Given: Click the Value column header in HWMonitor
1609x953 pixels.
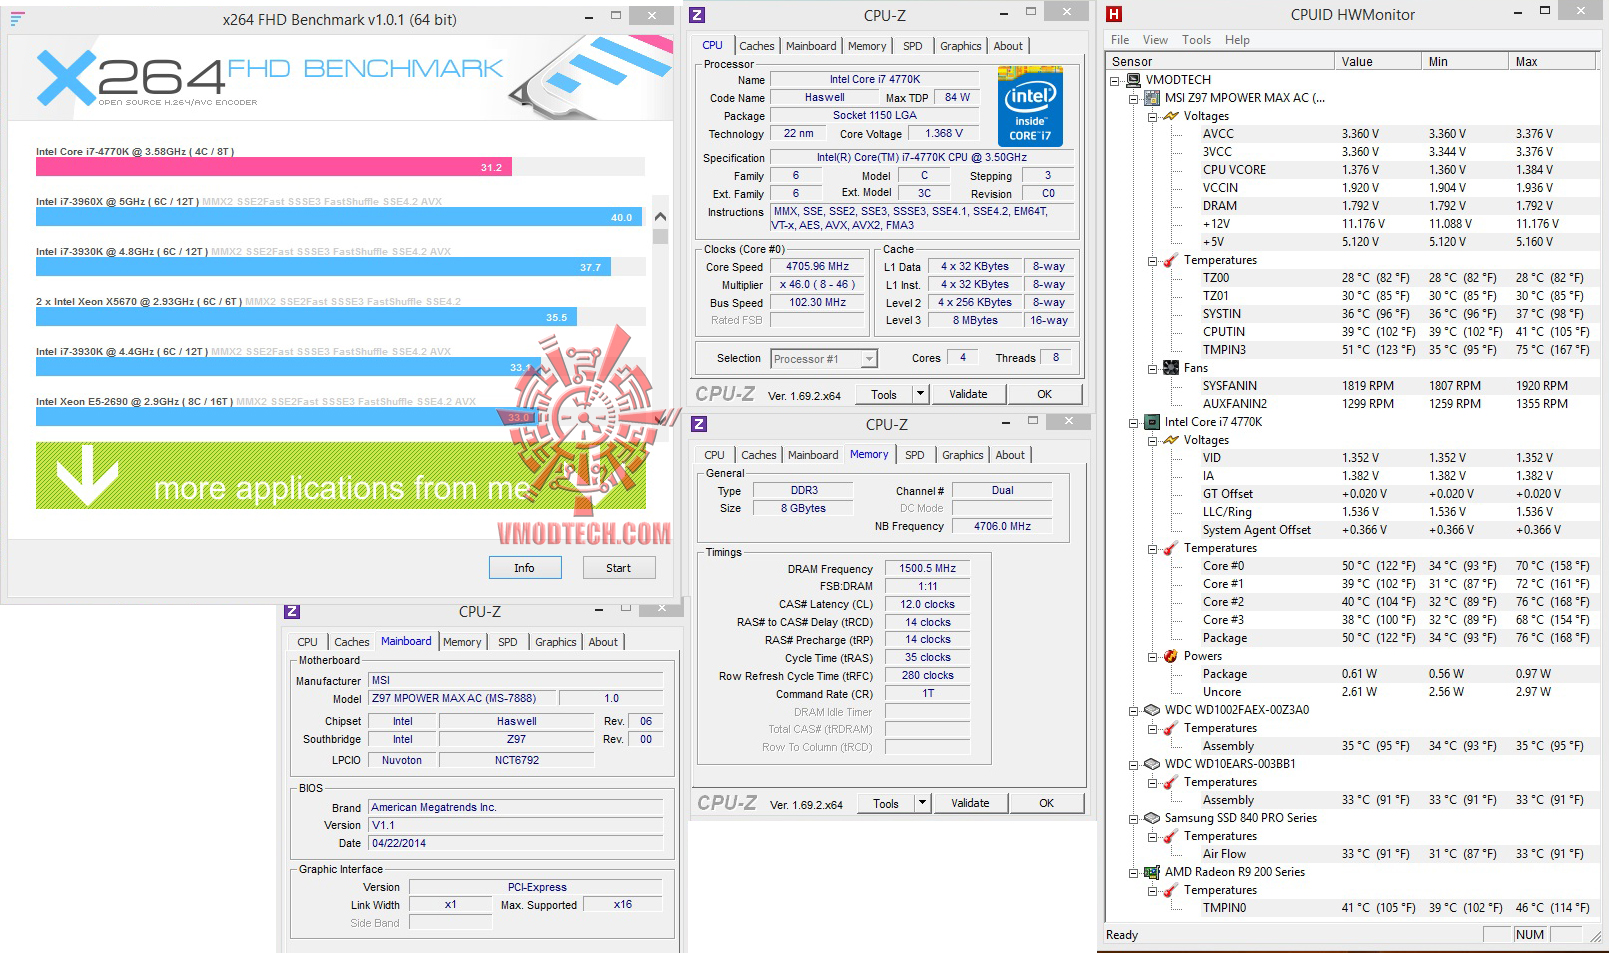Looking at the screenshot, I should click(x=1378, y=62).
